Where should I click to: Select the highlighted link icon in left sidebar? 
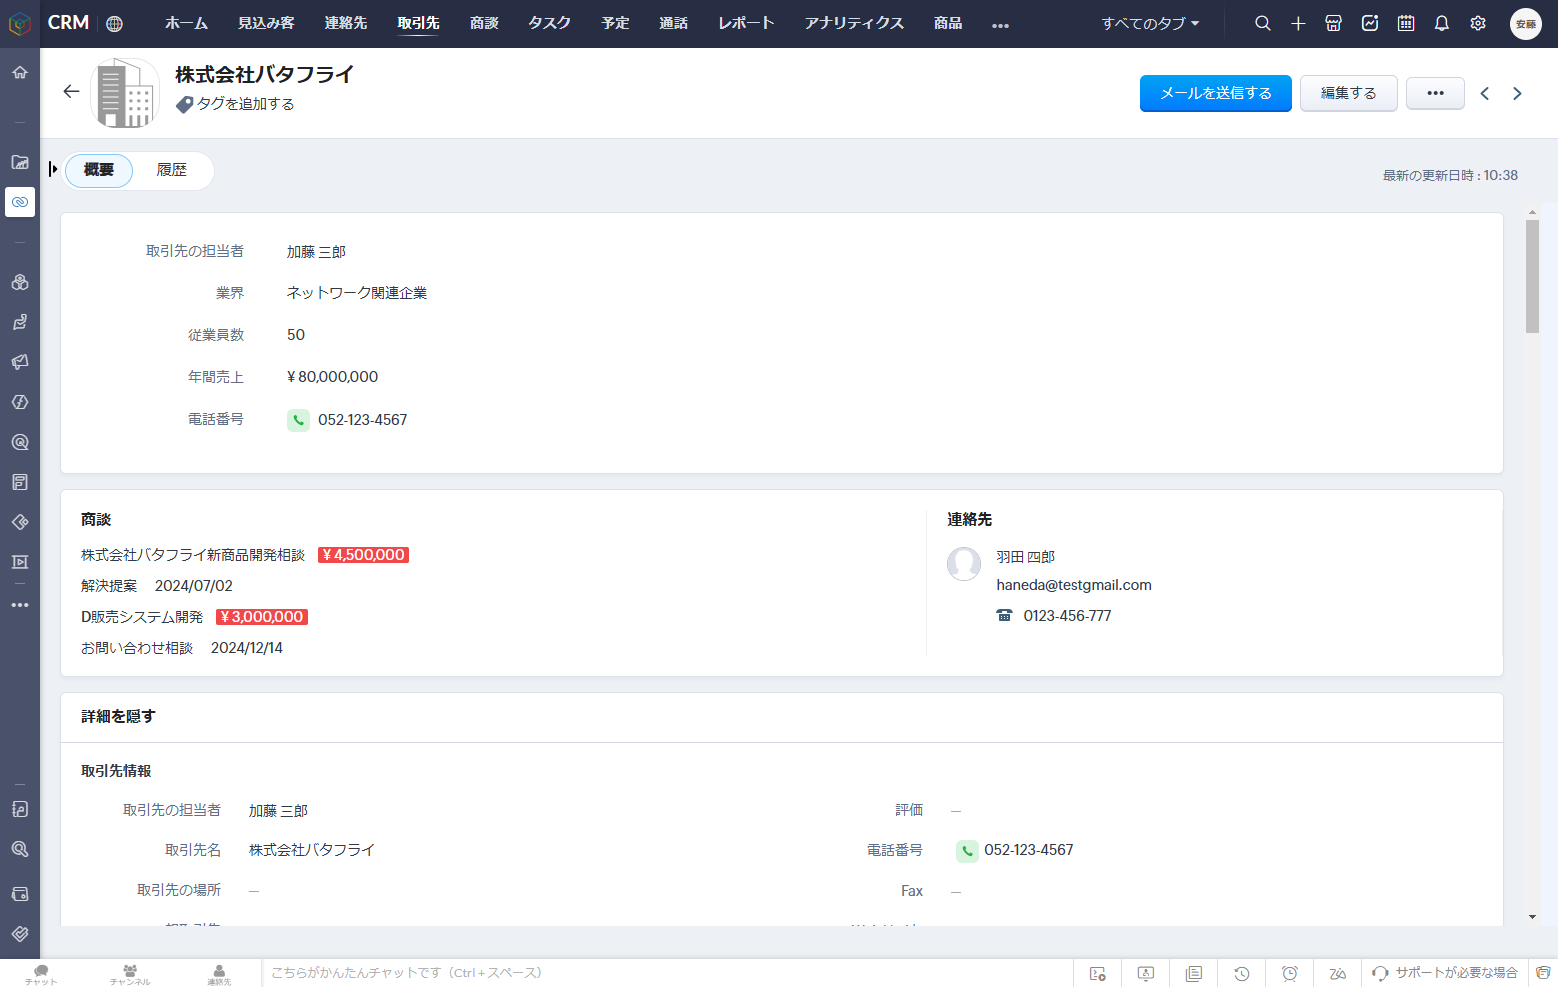pyautogui.click(x=20, y=202)
